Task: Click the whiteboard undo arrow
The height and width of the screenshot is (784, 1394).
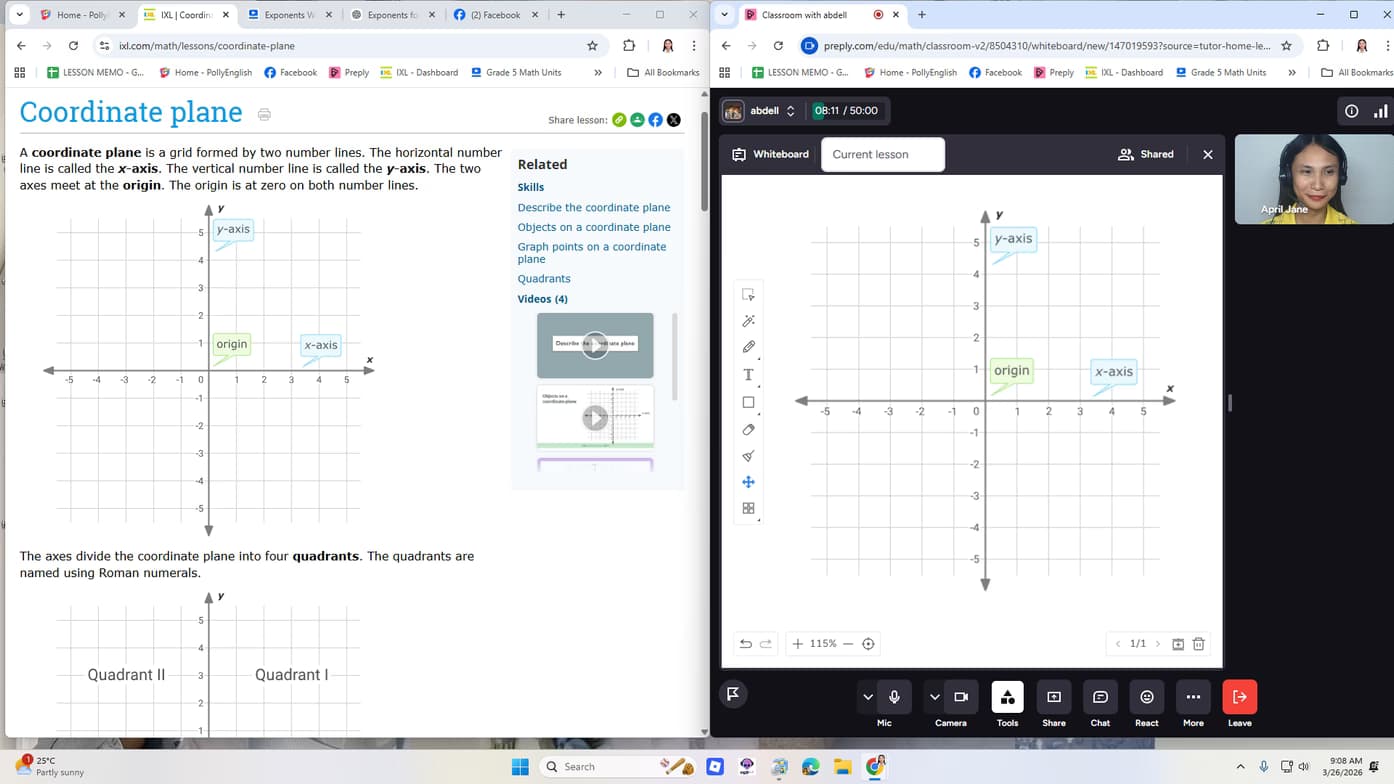Action: (745, 644)
